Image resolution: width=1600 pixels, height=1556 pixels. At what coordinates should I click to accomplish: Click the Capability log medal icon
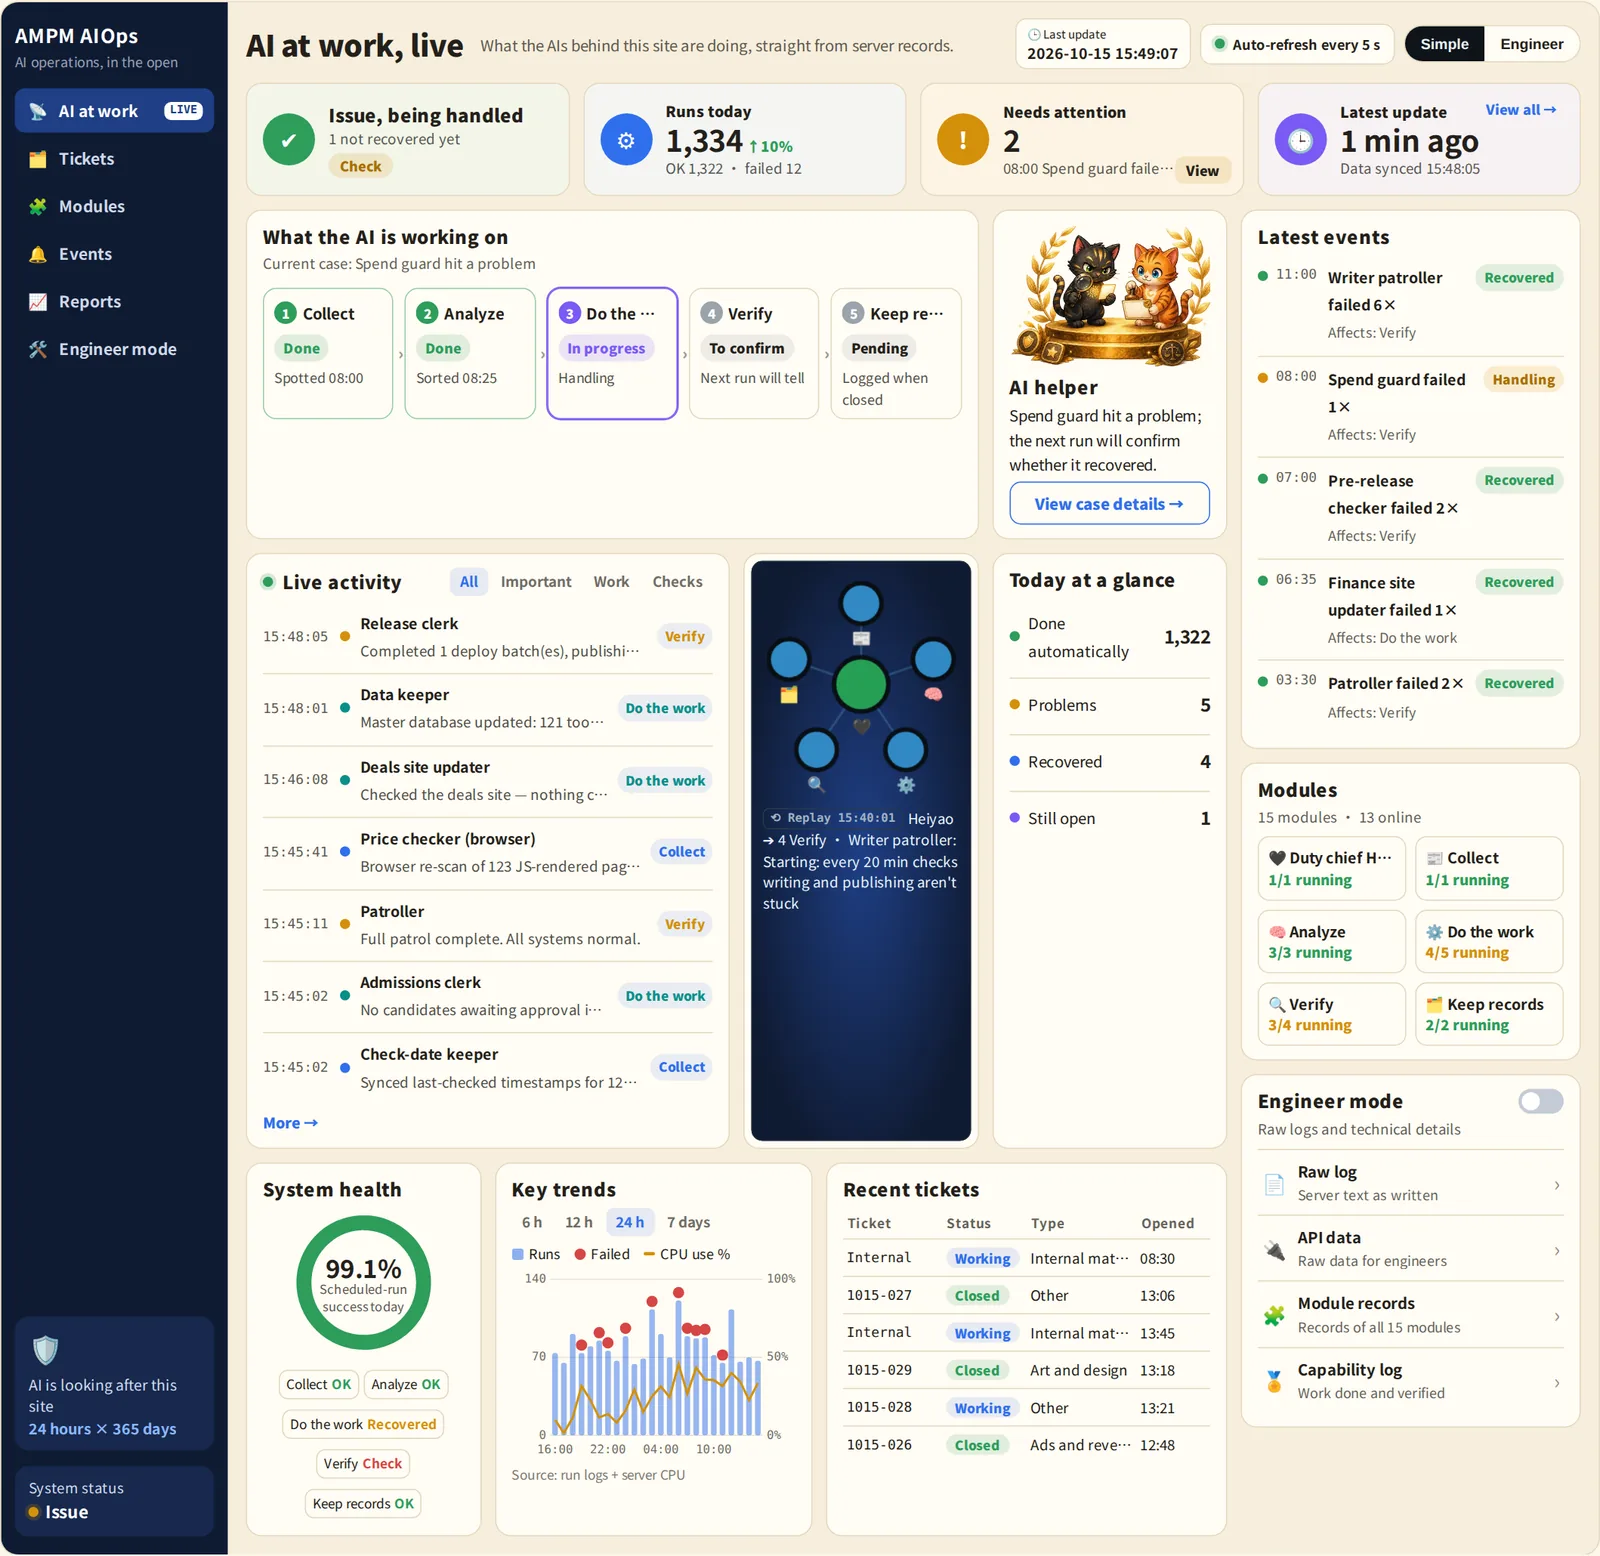tap(1274, 1382)
